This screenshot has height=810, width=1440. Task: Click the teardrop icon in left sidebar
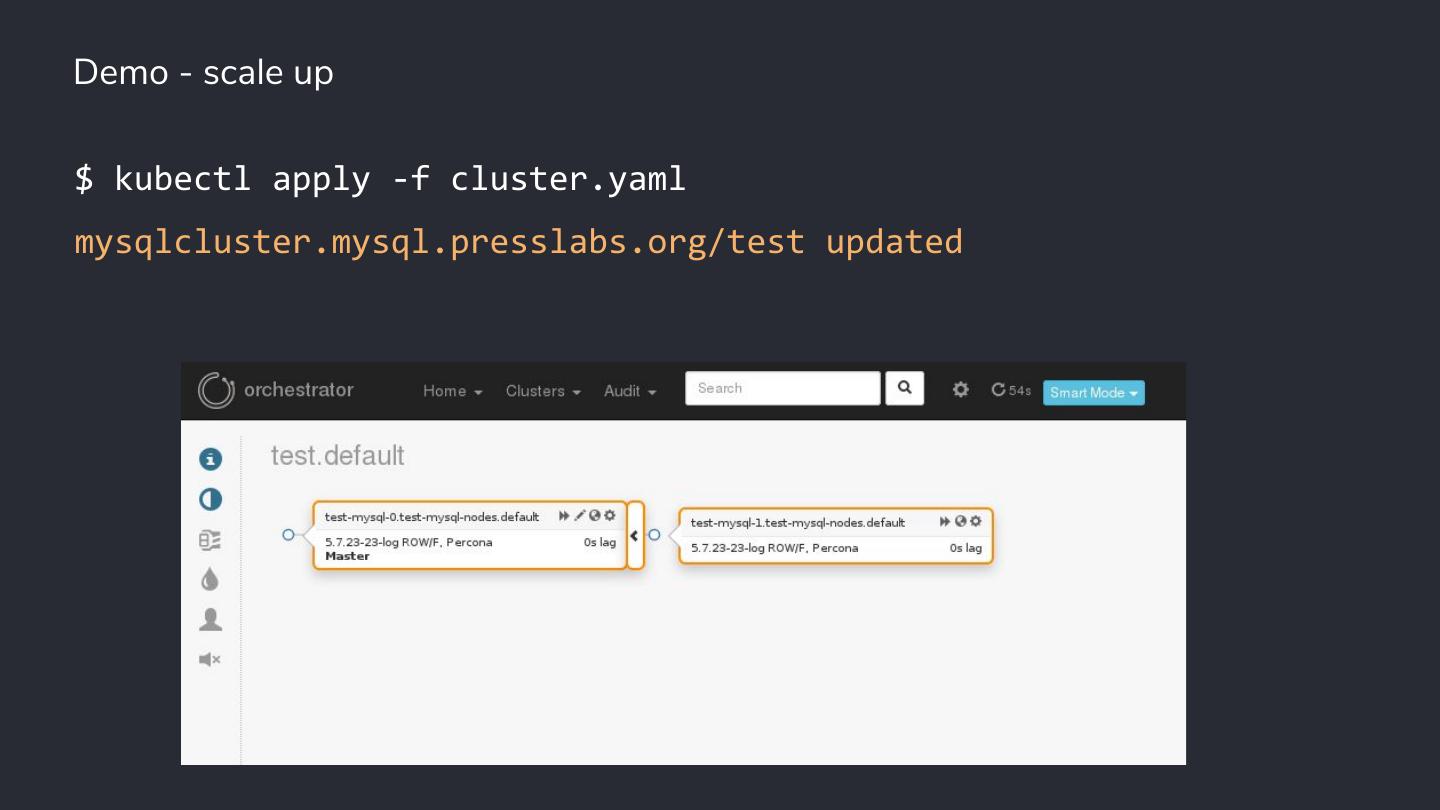coord(210,579)
